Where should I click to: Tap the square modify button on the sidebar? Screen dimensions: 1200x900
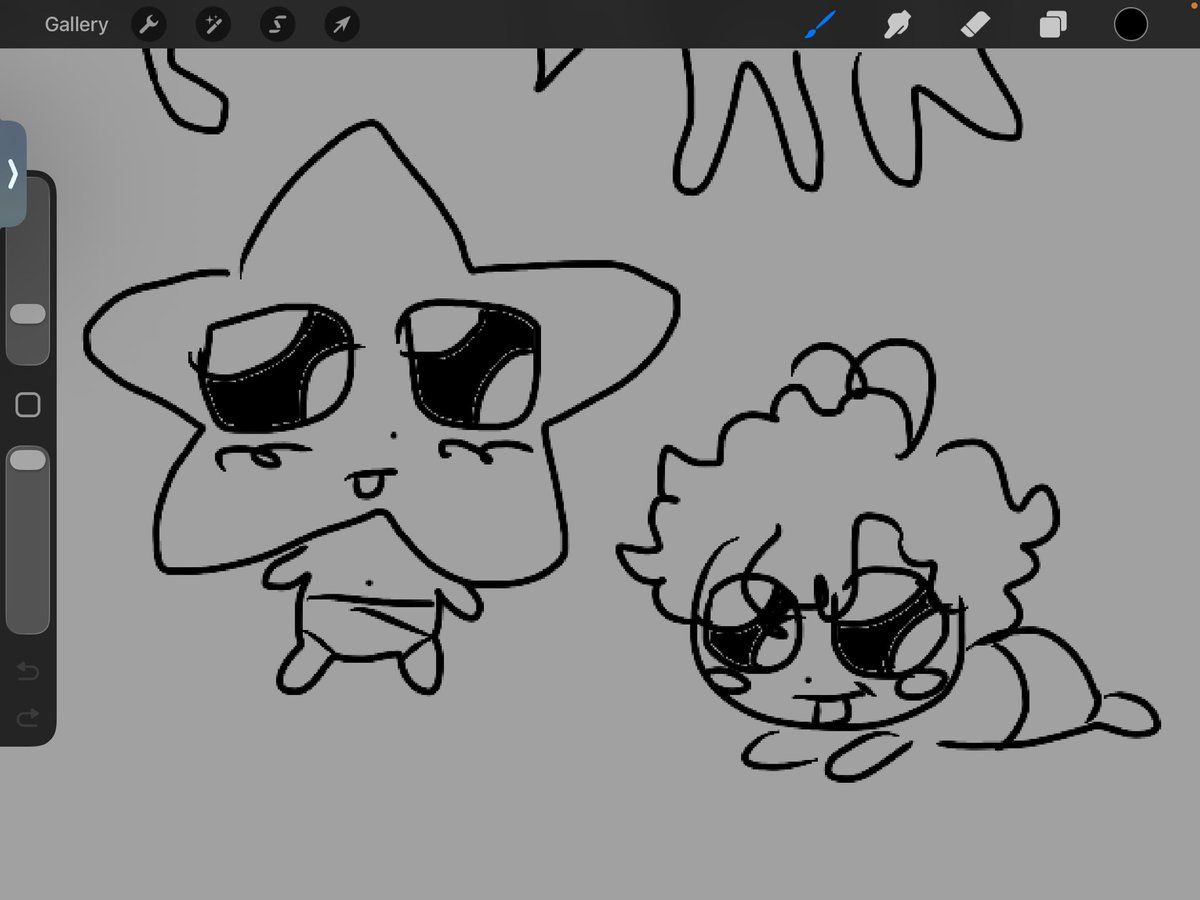point(28,405)
